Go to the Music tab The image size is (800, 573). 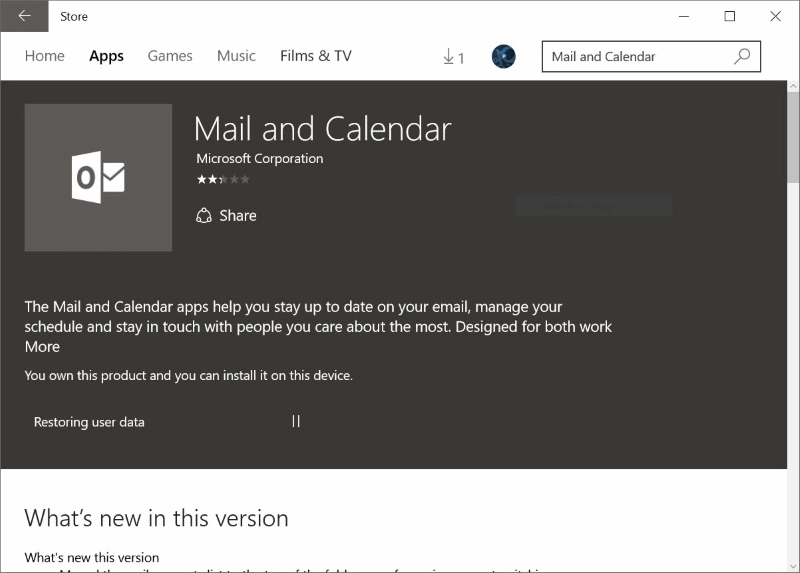tap(236, 56)
